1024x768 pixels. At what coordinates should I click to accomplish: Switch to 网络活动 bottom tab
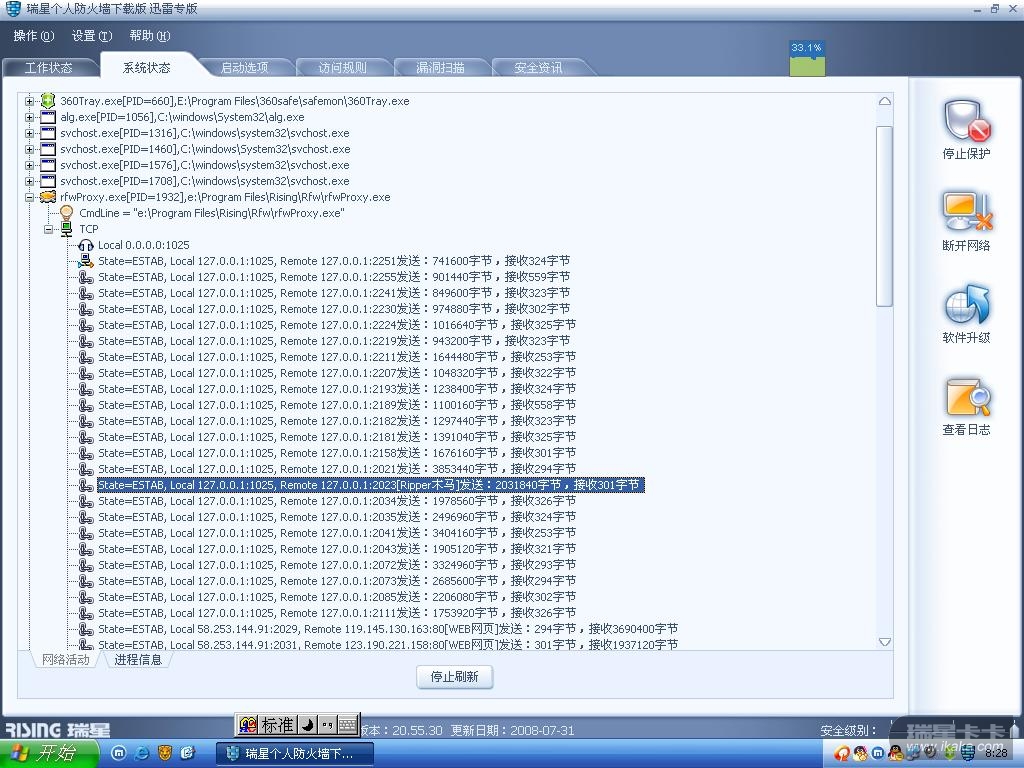pyautogui.click(x=65, y=660)
